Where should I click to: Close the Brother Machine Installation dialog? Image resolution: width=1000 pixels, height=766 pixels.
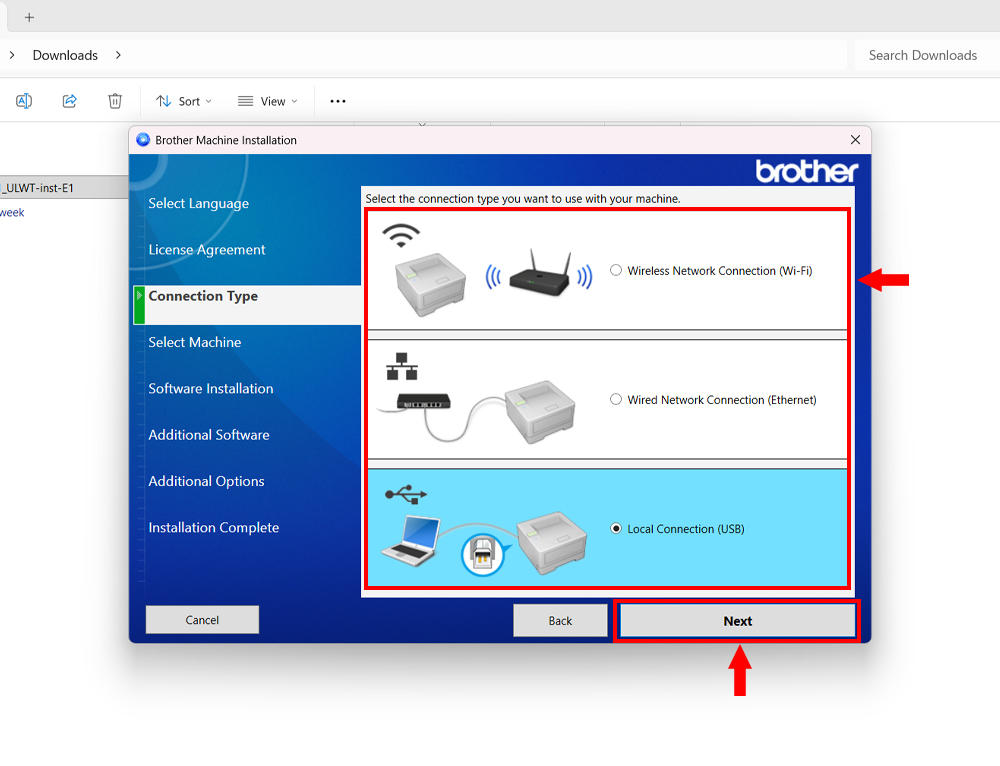pyautogui.click(x=855, y=140)
